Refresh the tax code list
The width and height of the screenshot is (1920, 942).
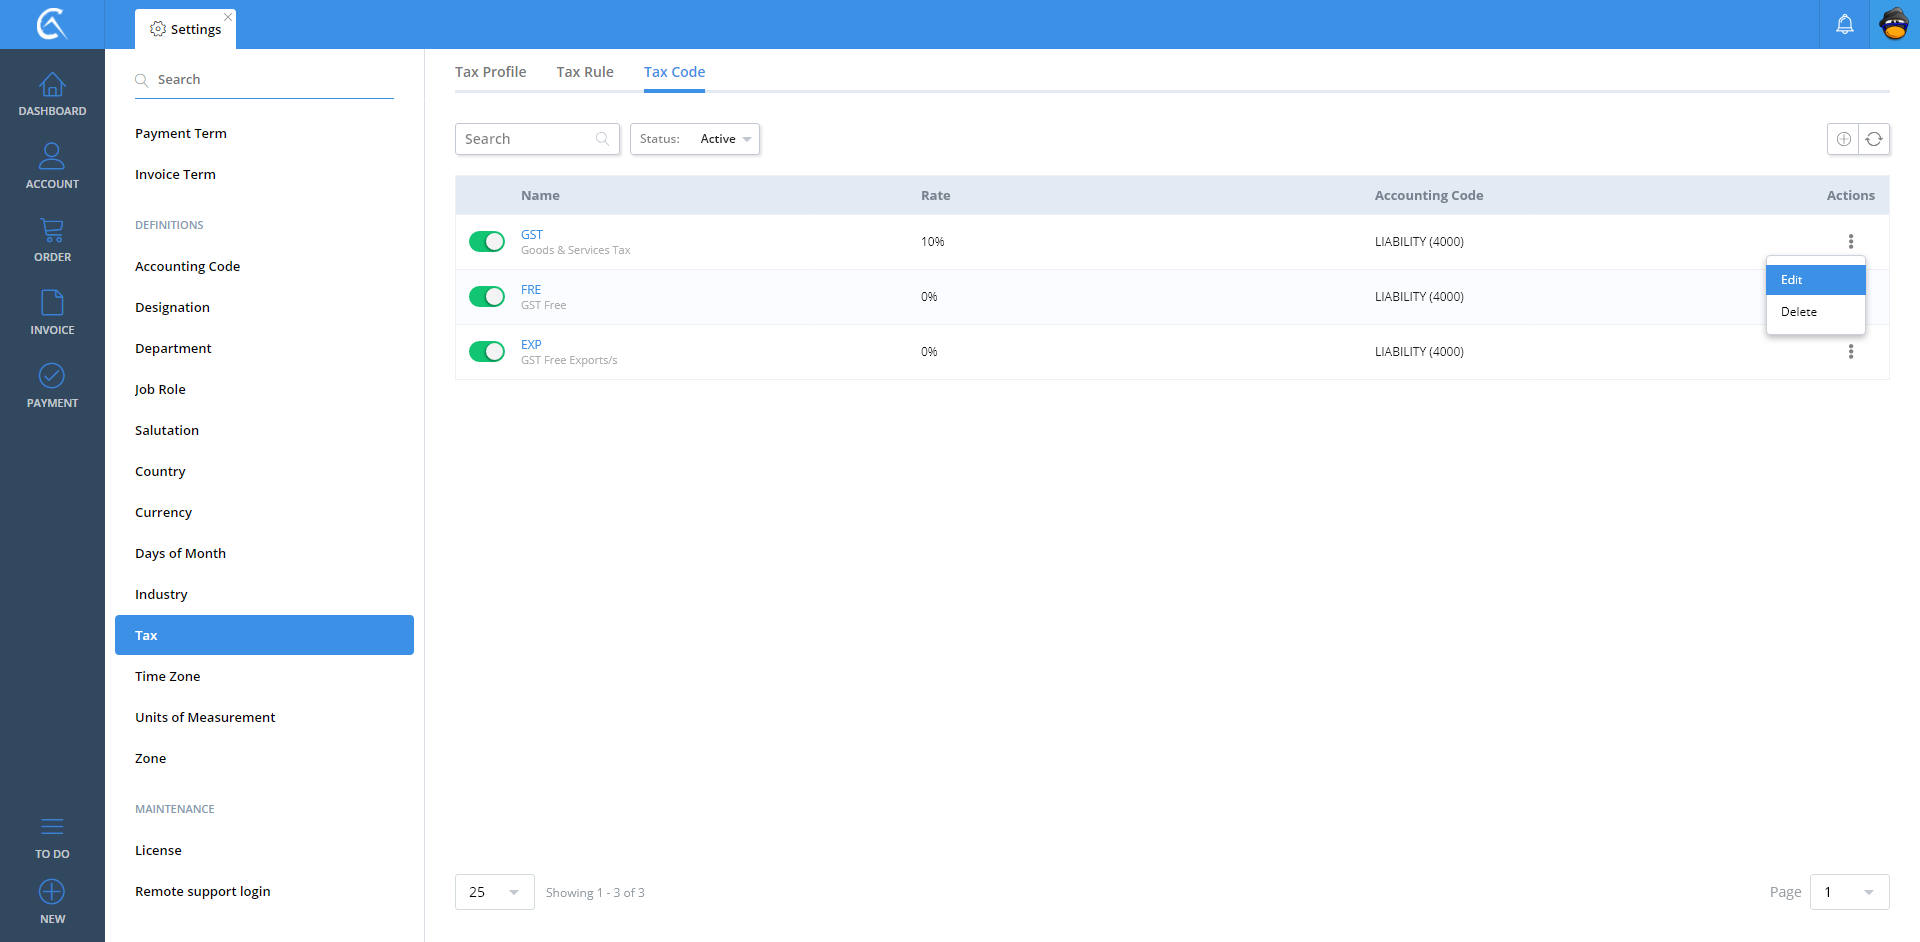(x=1874, y=139)
